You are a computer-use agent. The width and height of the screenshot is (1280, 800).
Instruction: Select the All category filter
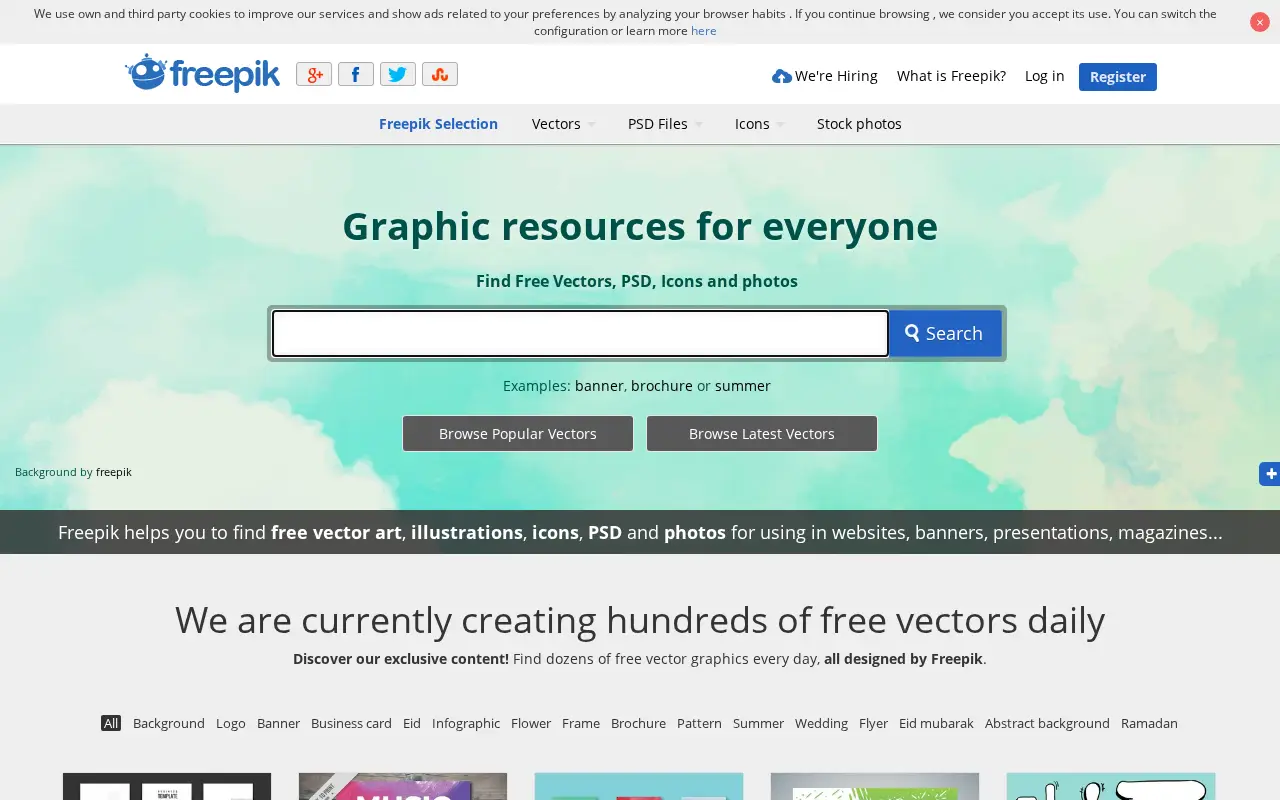pos(111,723)
